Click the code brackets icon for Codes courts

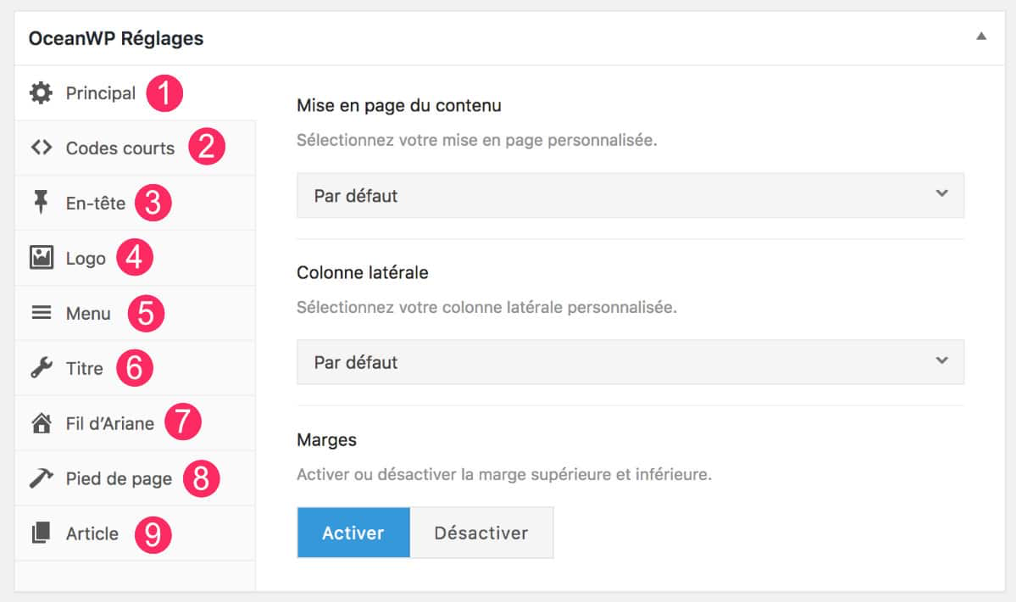click(x=41, y=148)
